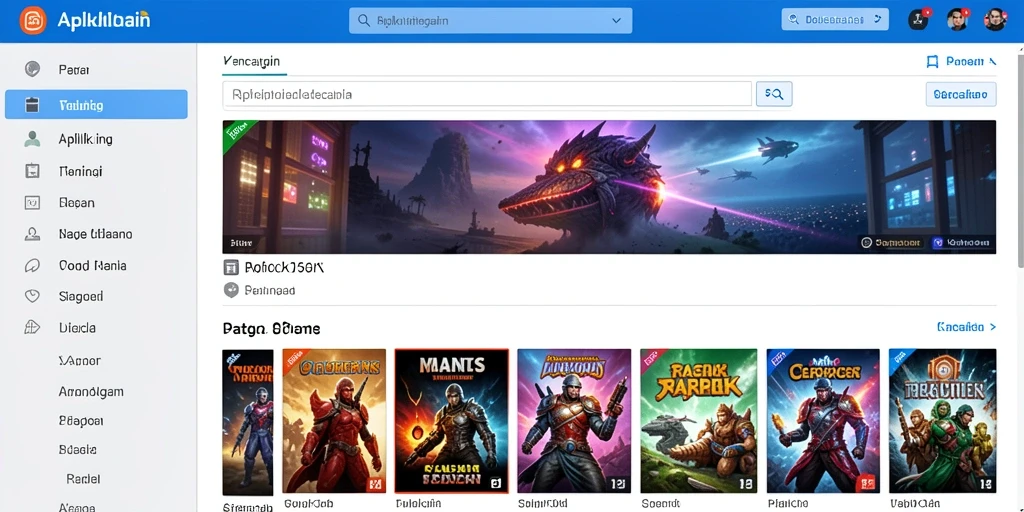Viewport: 1024px width, 512px height.
Task: Open the featured dragon banner image
Action: tap(609, 187)
